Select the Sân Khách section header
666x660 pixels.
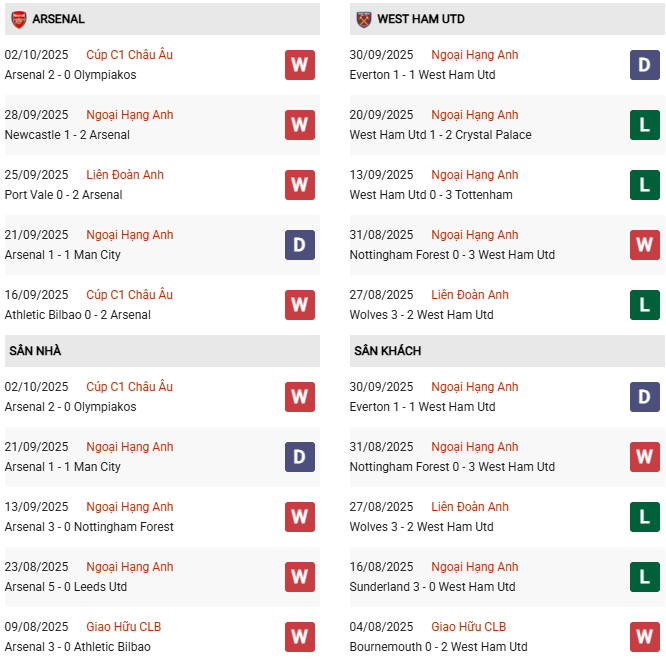[387, 351]
